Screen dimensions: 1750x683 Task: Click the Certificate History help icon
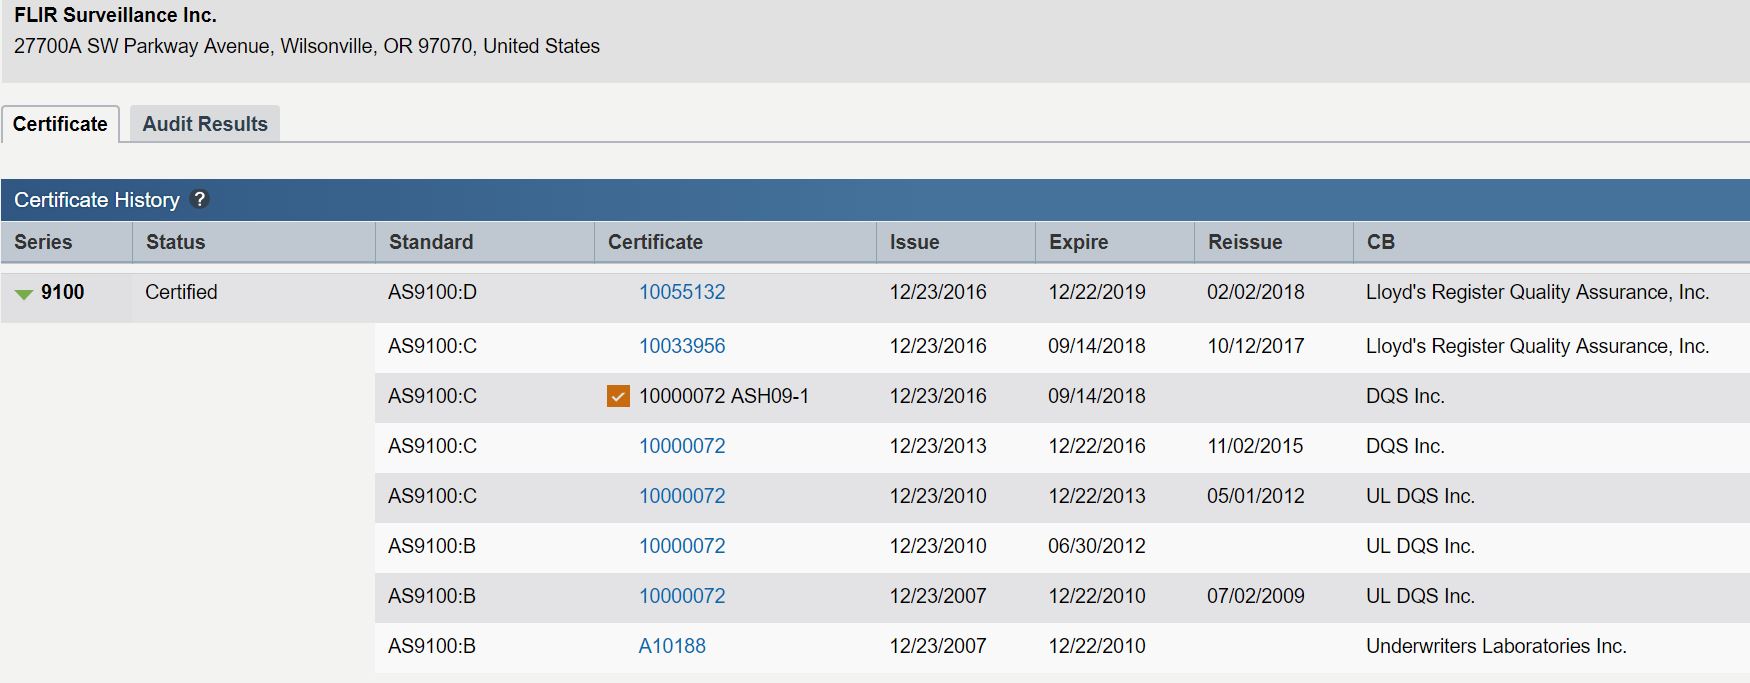coord(199,199)
